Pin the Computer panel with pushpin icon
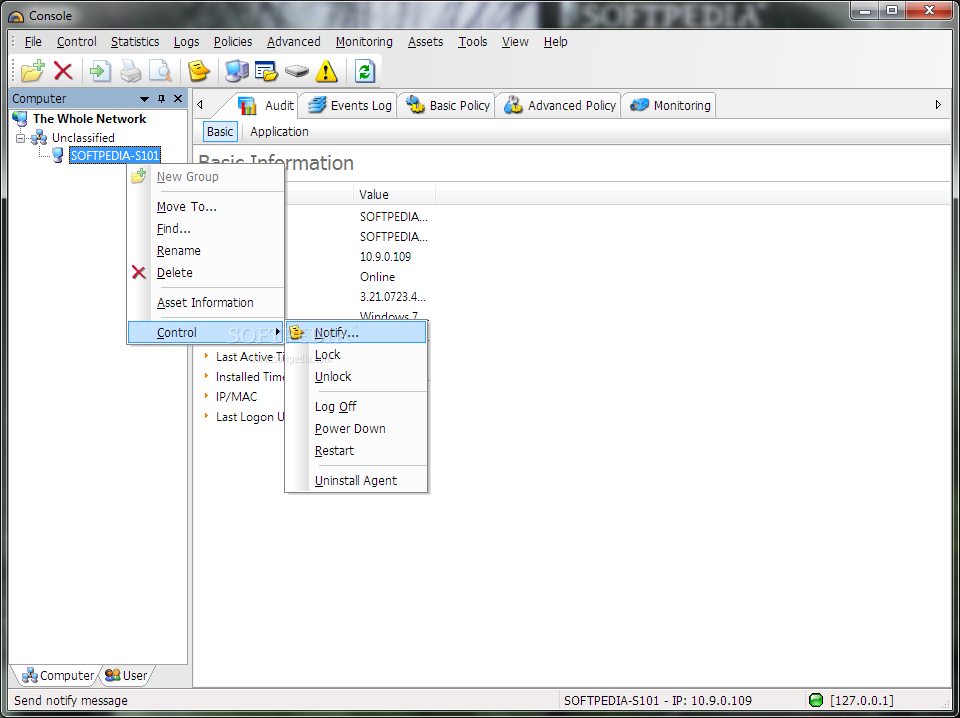960x718 pixels. coord(162,99)
